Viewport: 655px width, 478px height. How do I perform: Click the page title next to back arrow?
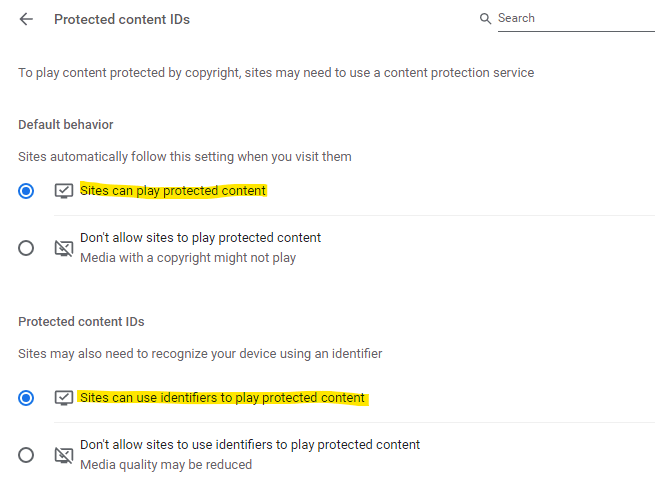[x=122, y=19]
